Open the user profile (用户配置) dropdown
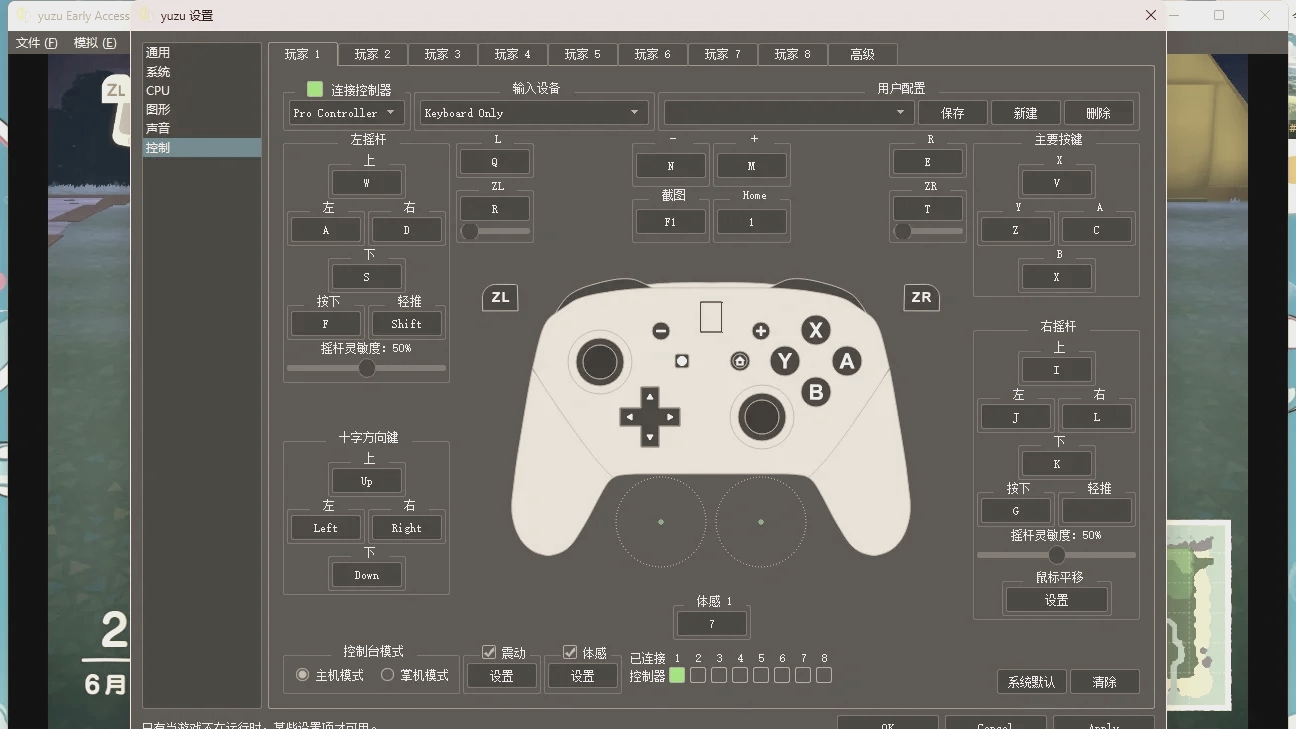 788,113
